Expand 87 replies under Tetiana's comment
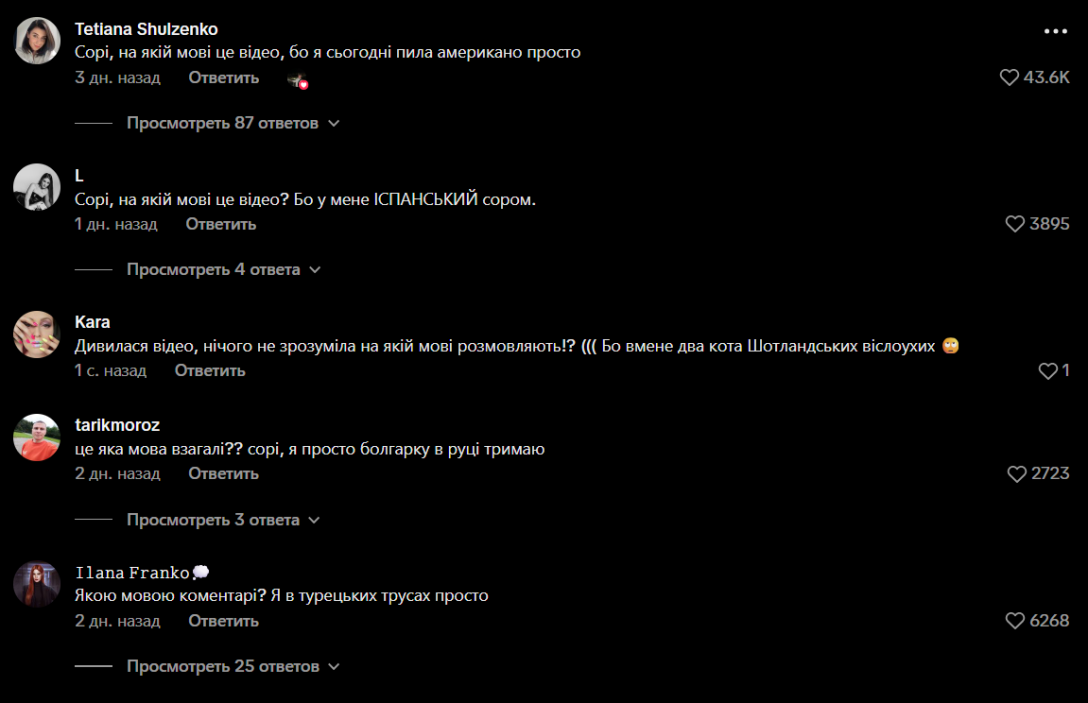Viewport: 1088px width, 703px height. [232, 123]
